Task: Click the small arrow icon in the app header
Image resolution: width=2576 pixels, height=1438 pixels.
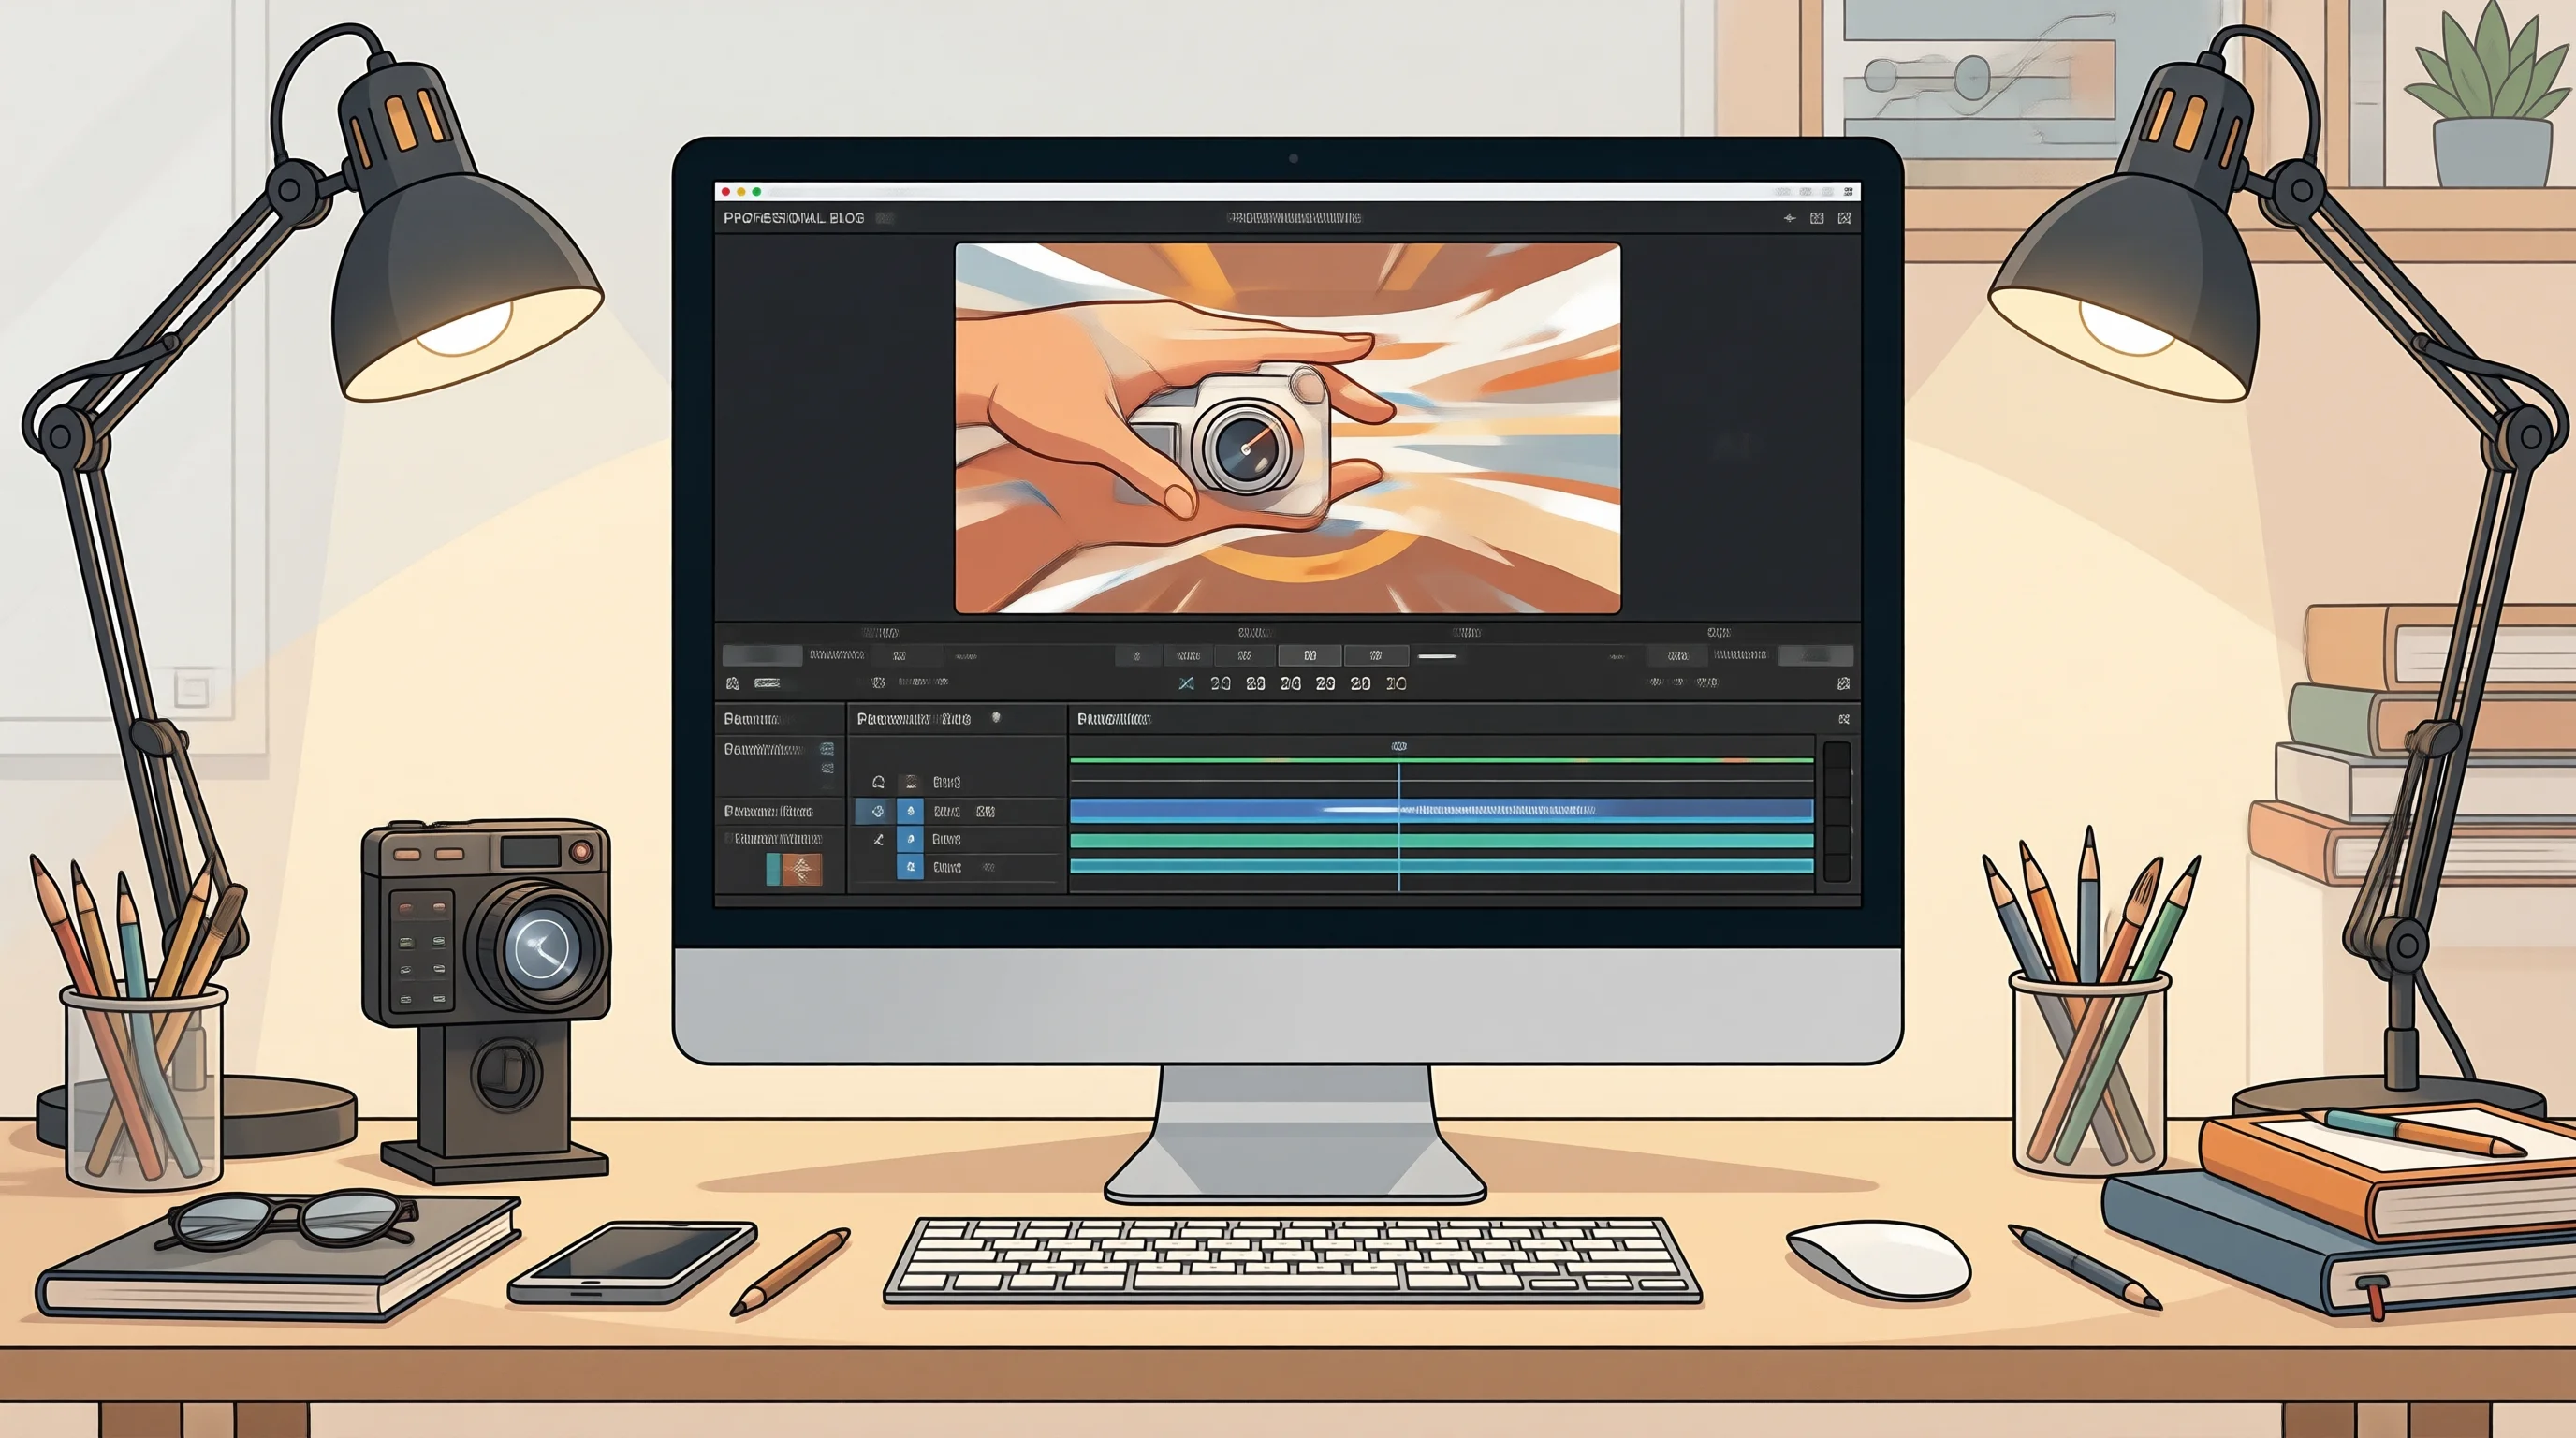Action: 1789,218
